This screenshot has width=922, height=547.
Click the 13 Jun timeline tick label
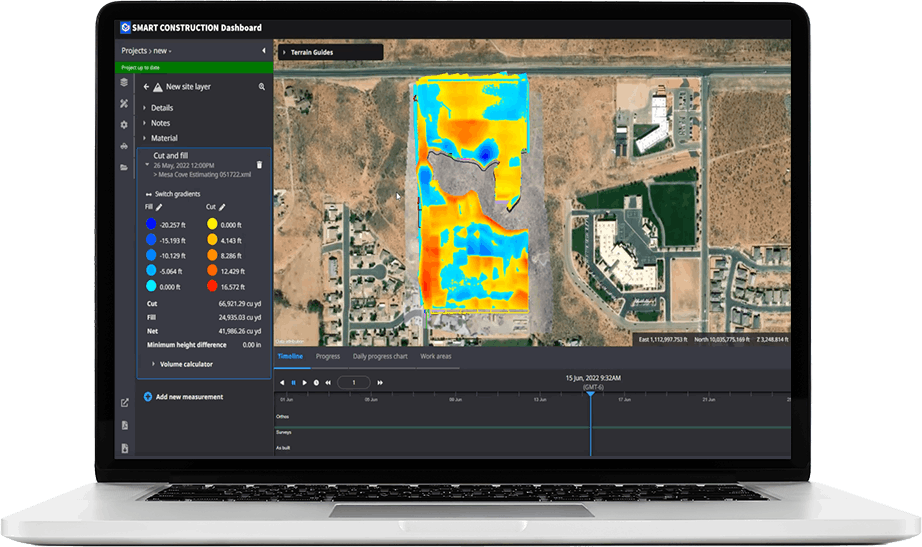(x=540, y=400)
